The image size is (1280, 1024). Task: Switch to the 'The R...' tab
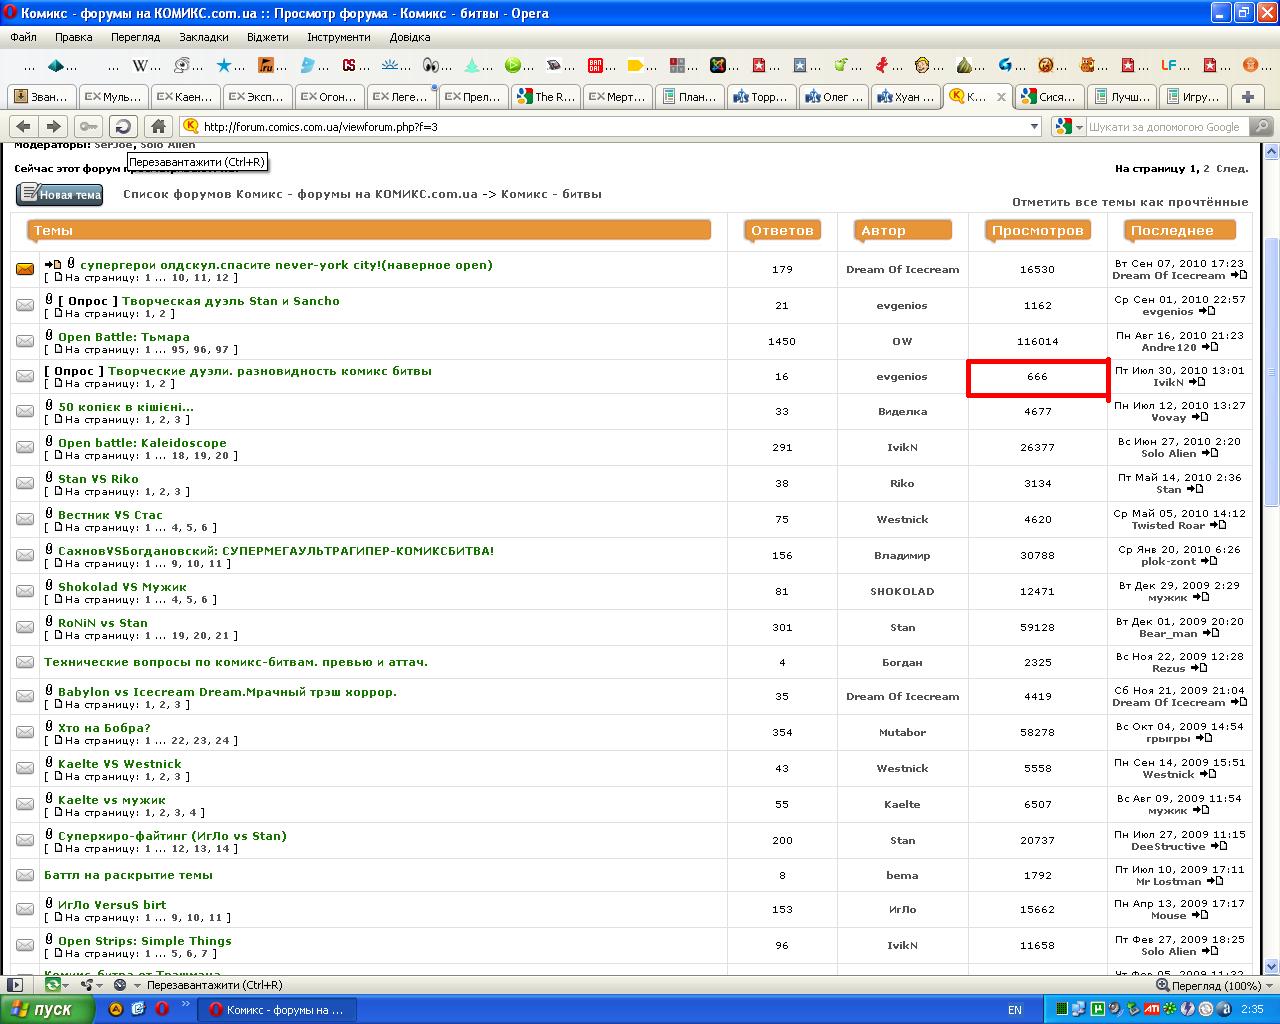pyautogui.click(x=545, y=97)
